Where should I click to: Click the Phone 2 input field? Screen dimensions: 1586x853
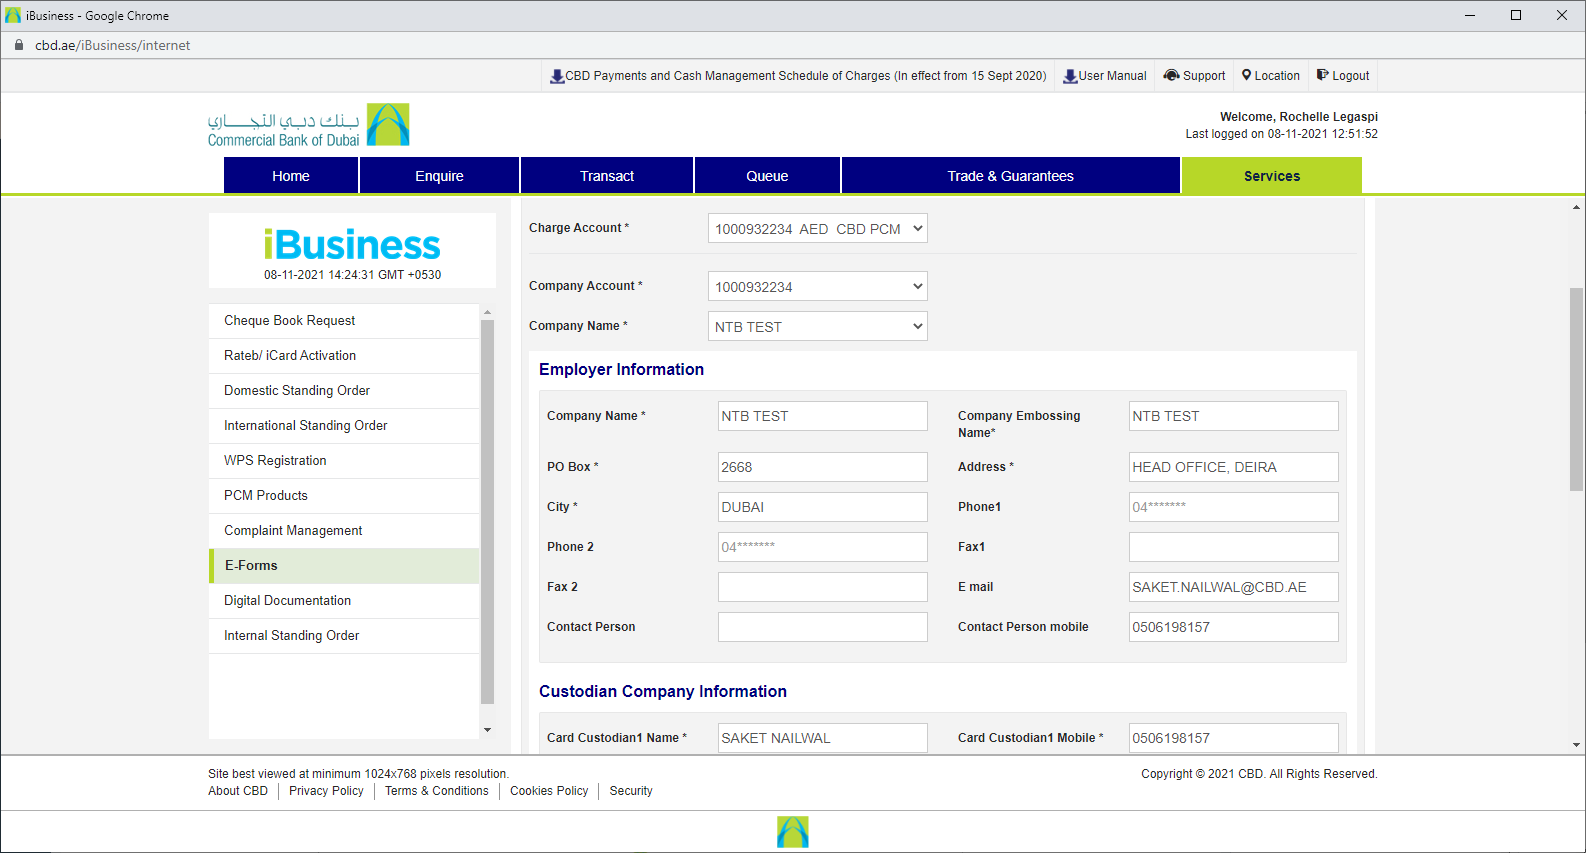[x=823, y=547]
